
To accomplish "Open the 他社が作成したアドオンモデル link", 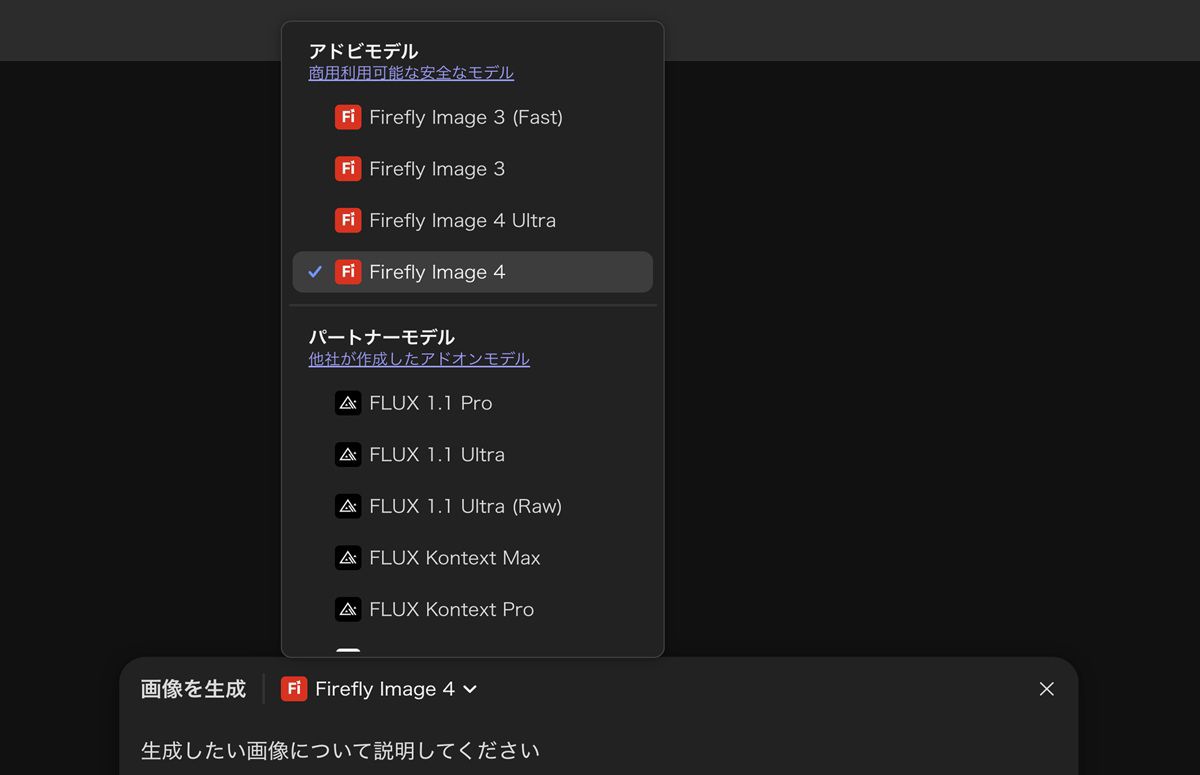I will point(419,359).
